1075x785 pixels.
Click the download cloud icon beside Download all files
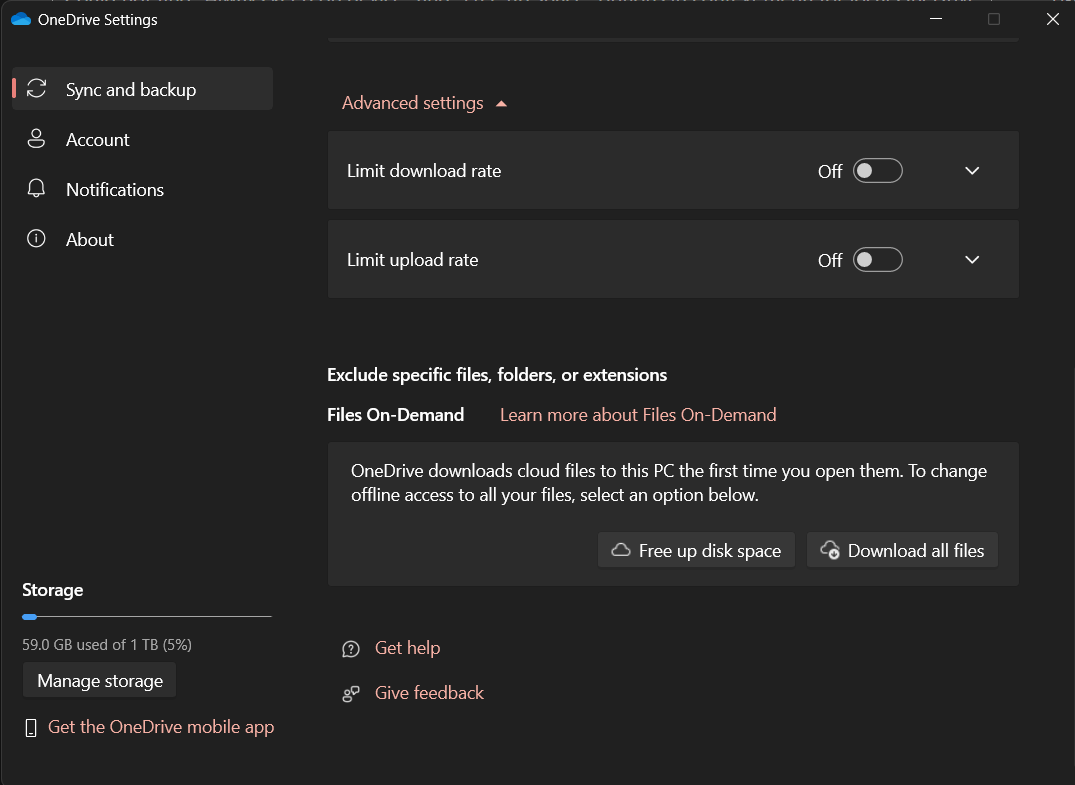829,549
